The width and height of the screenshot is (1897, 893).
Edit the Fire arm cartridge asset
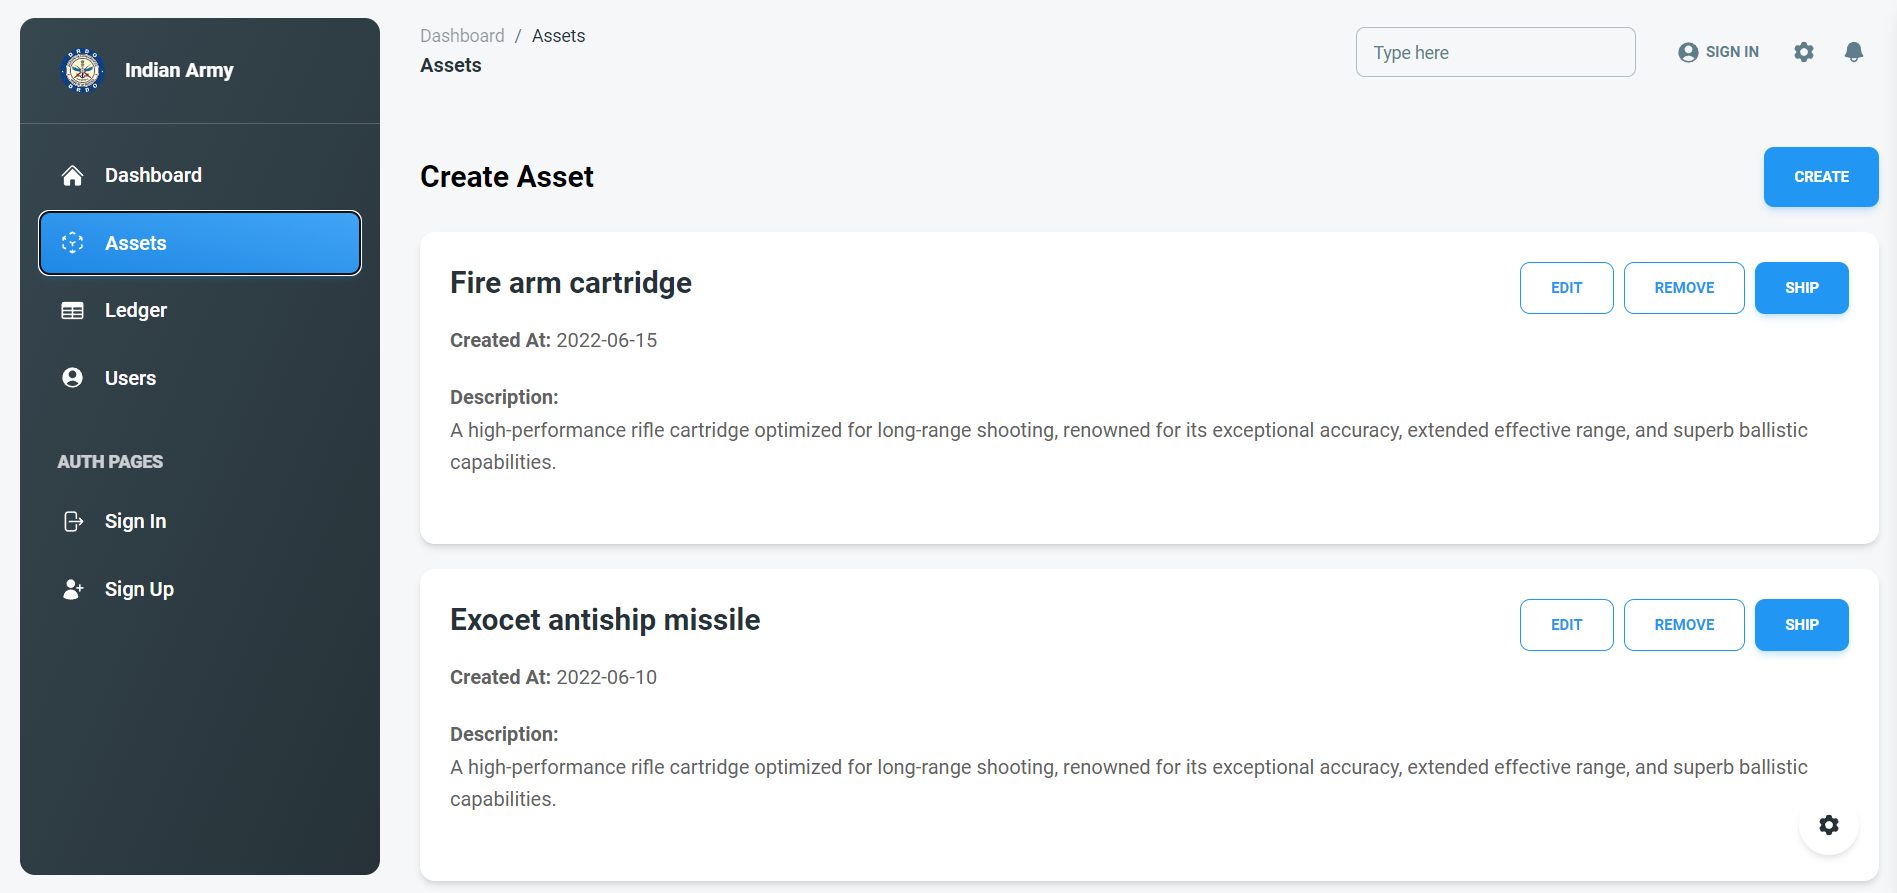click(1566, 288)
